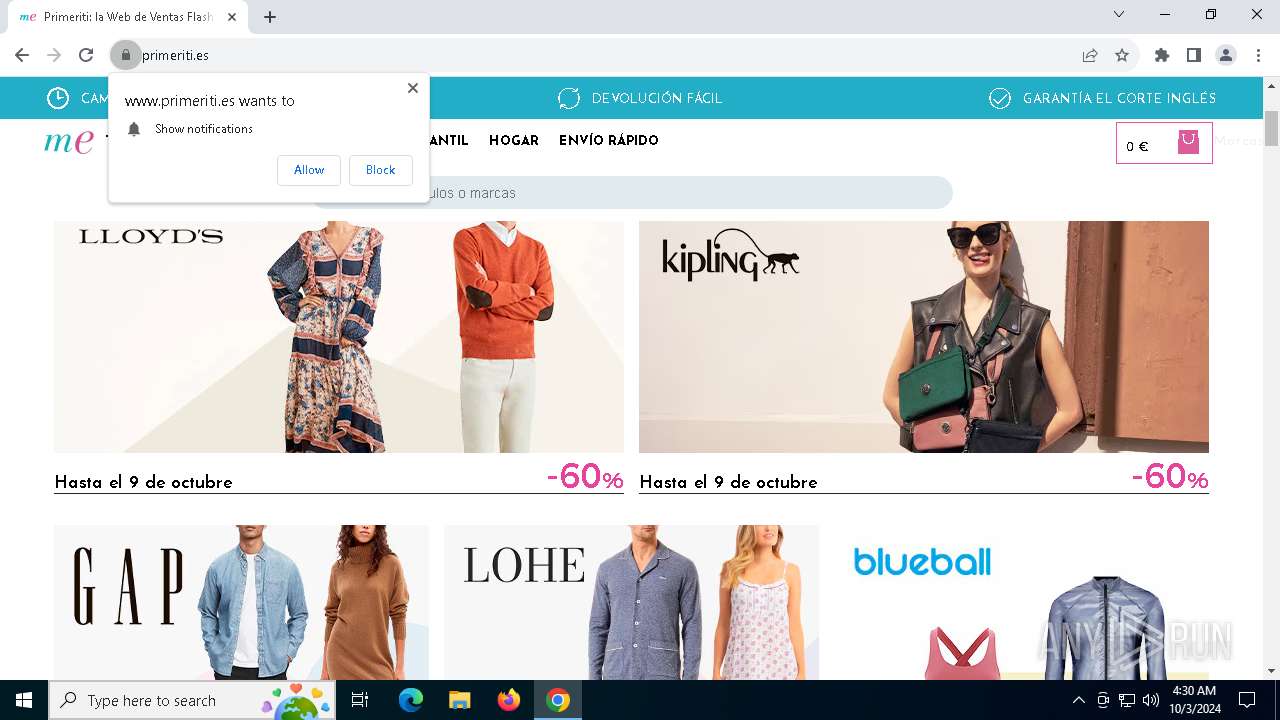Click the -60% discount under Lloyd's
This screenshot has height=720, width=1280.
pos(585,477)
